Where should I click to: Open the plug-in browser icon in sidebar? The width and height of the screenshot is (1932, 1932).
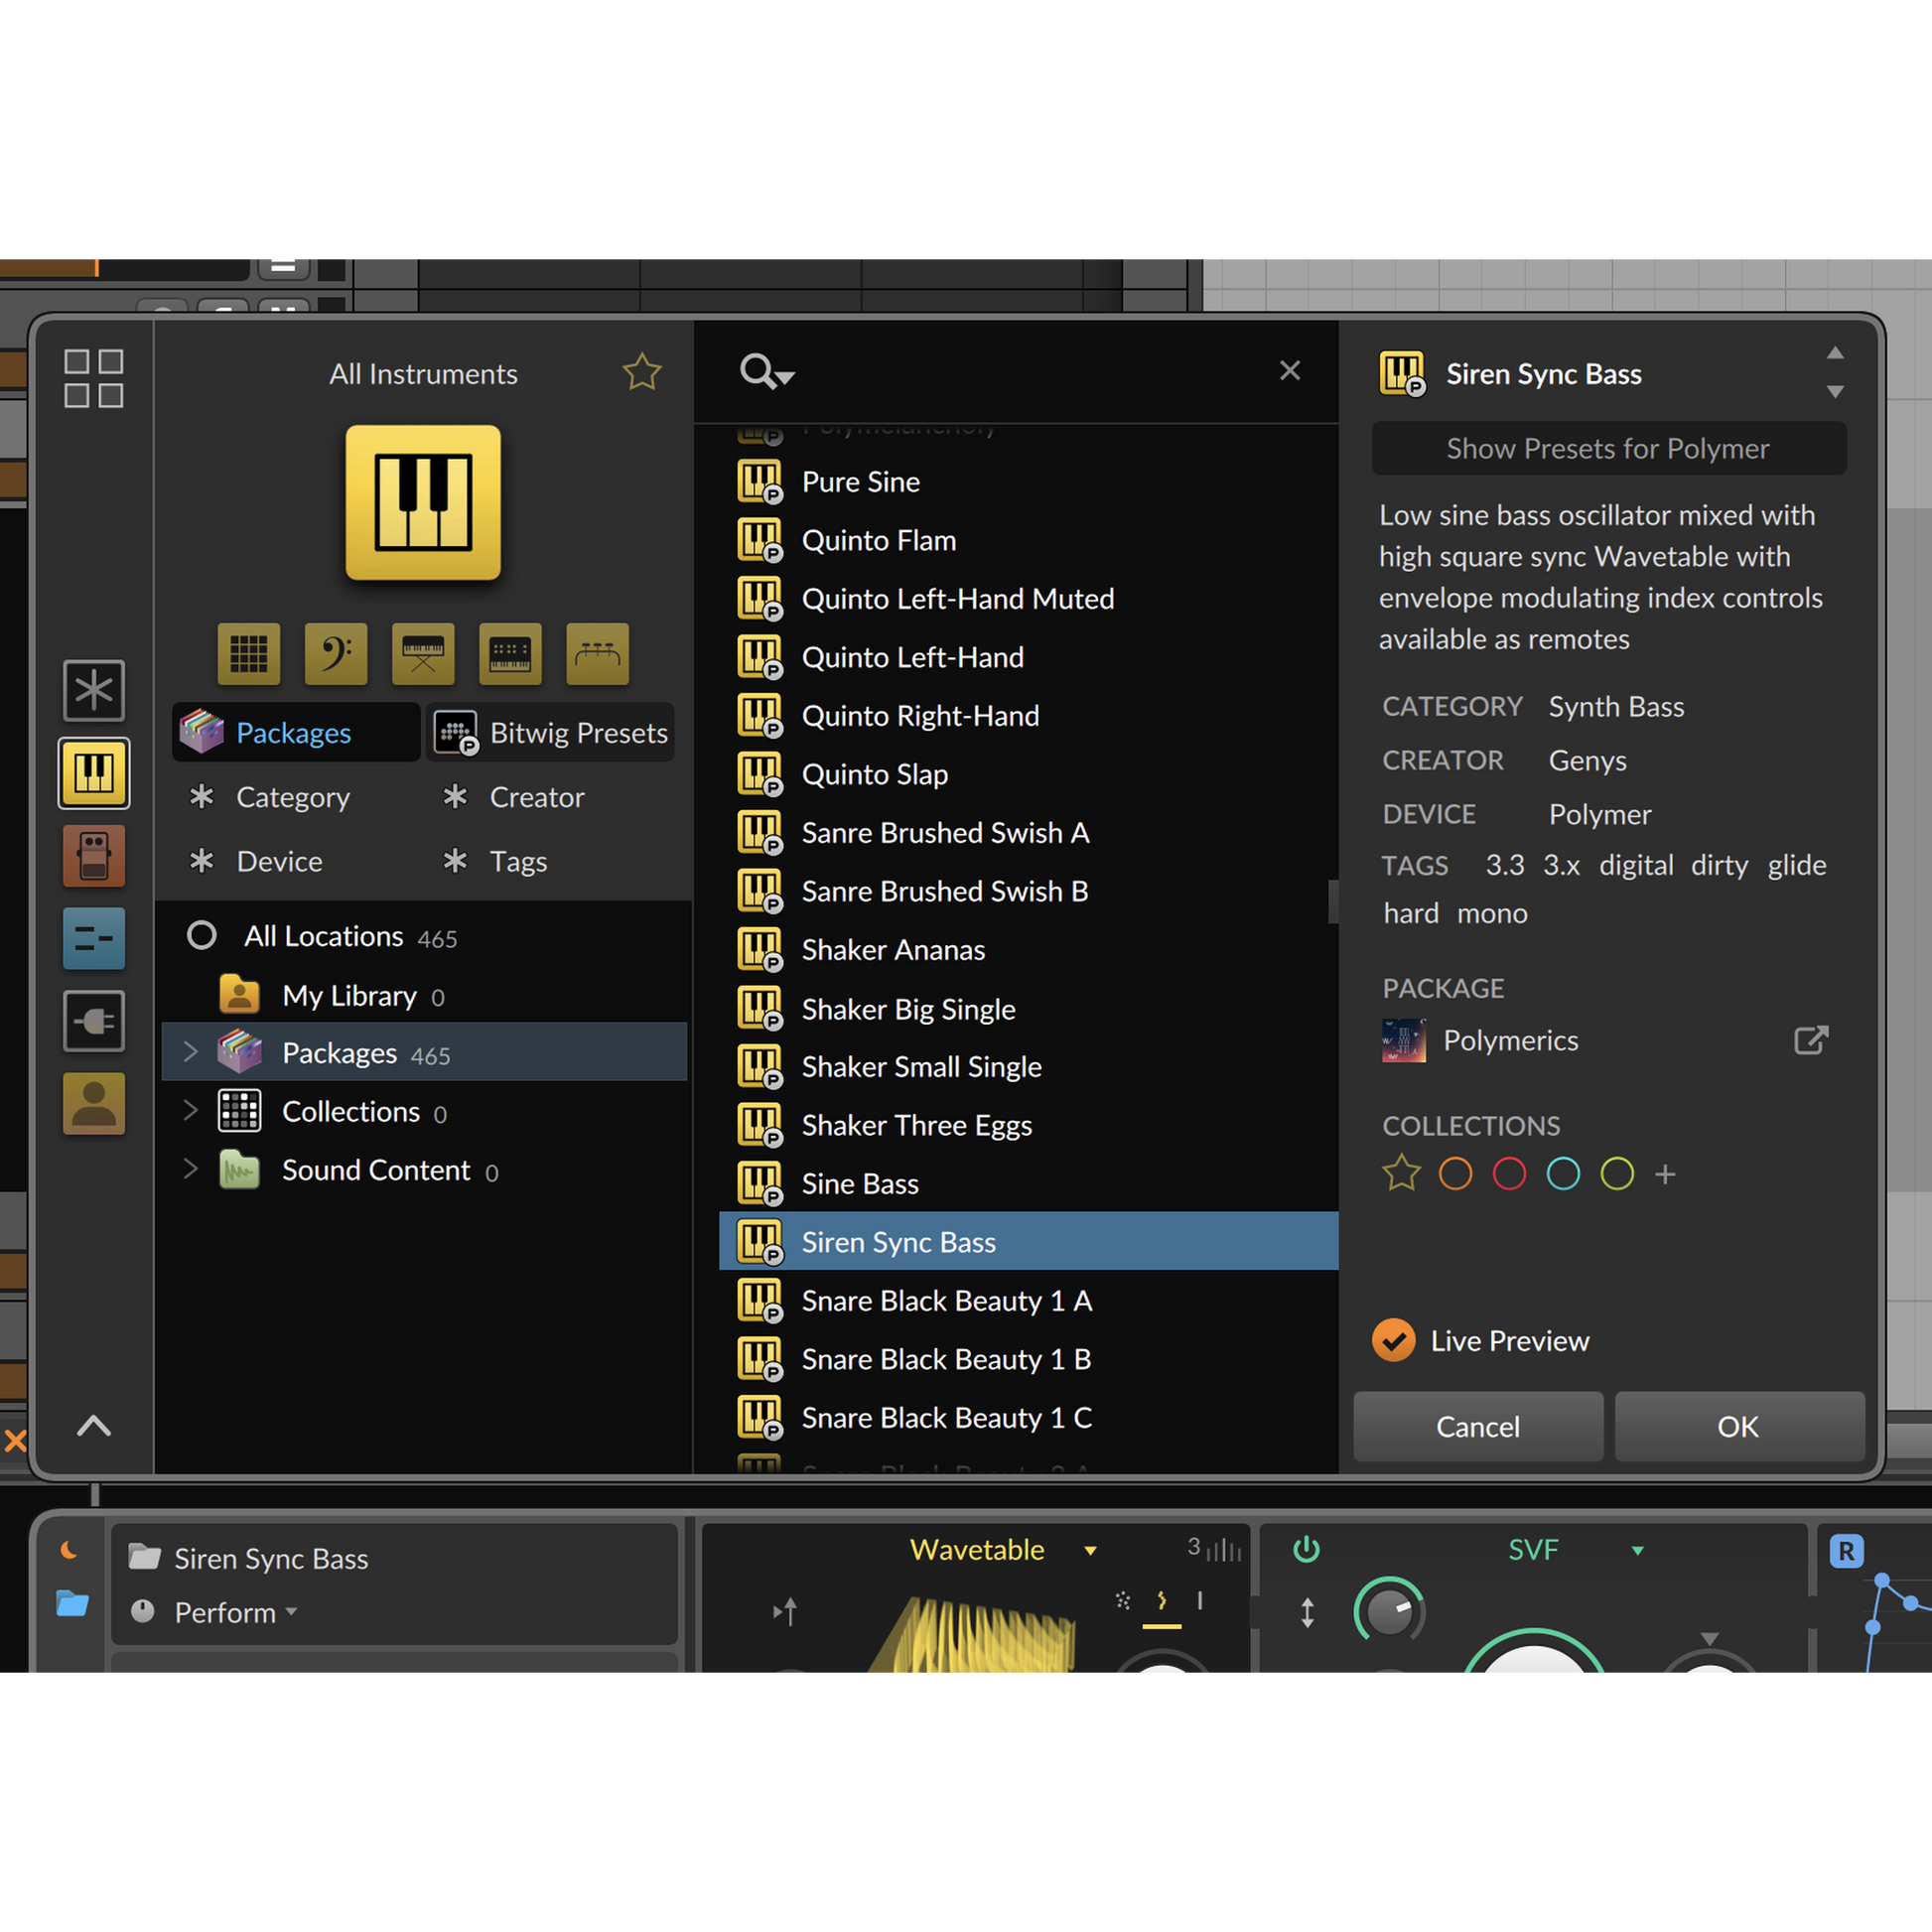(94, 1021)
